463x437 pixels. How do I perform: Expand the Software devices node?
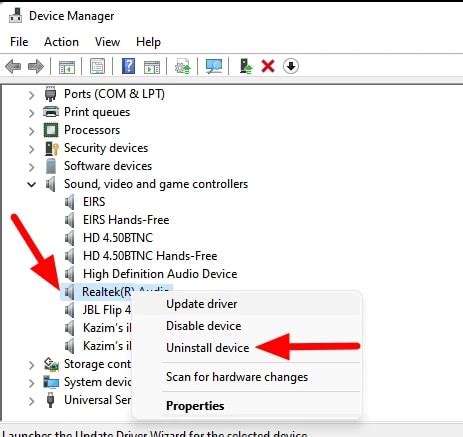coord(31,167)
